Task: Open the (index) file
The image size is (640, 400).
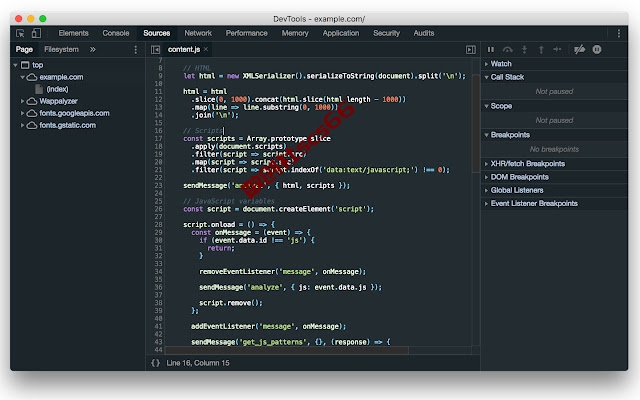Action: tap(57, 89)
